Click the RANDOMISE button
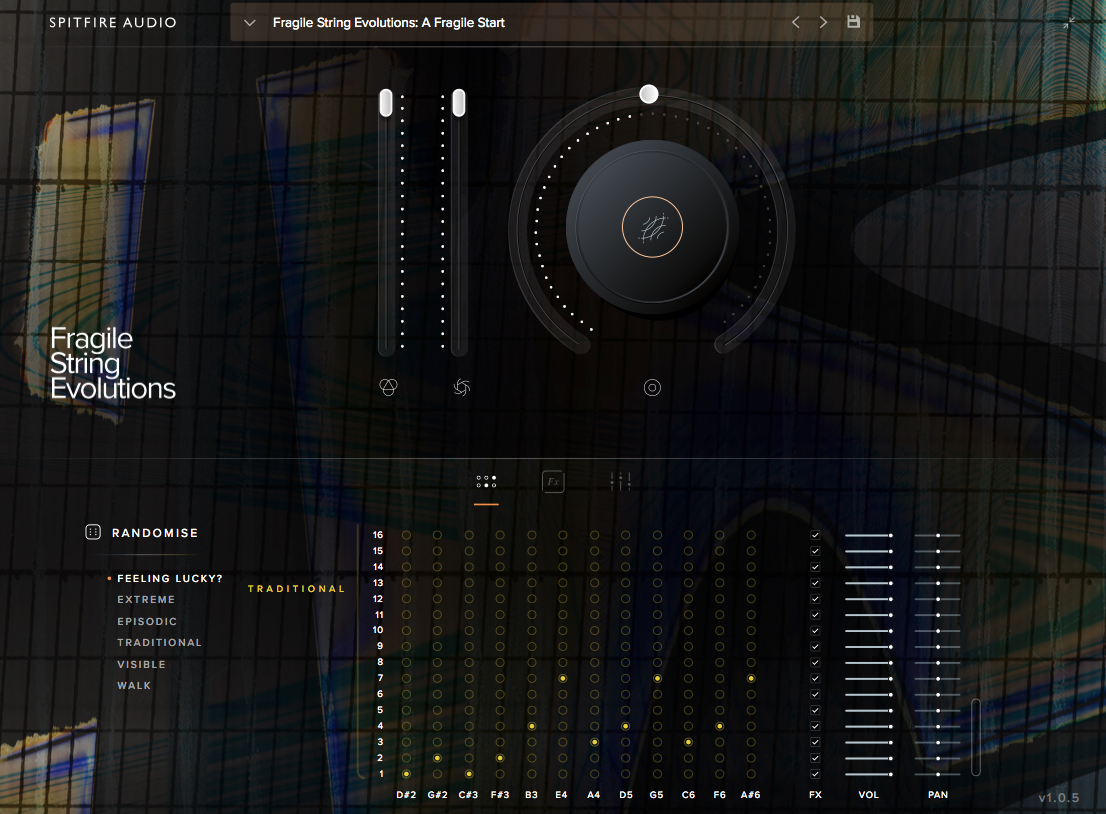Screen dimensions: 1106x814 155,533
